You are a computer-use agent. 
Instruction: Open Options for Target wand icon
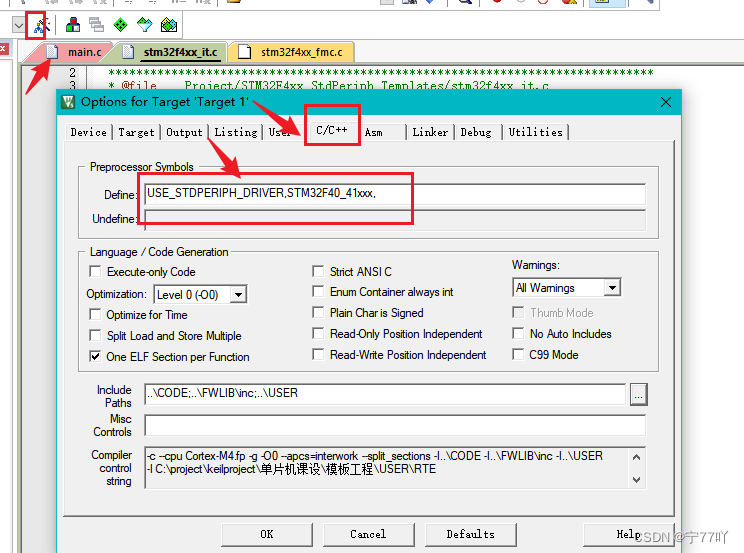[41, 25]
